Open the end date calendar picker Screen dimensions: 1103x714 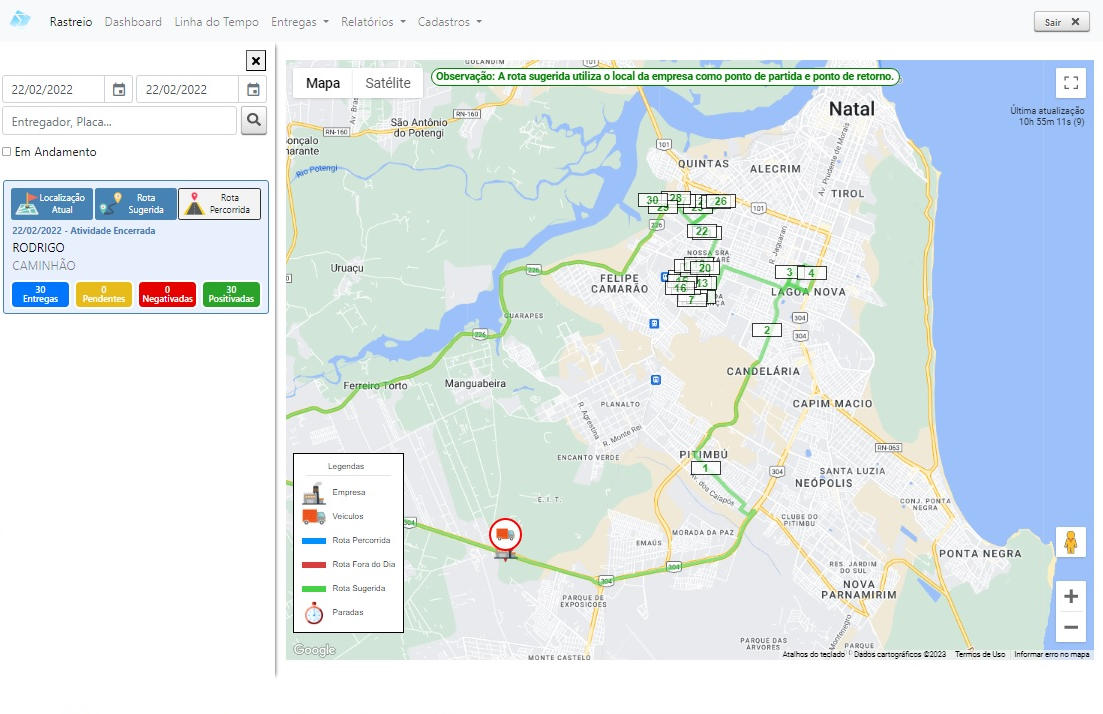253,89
